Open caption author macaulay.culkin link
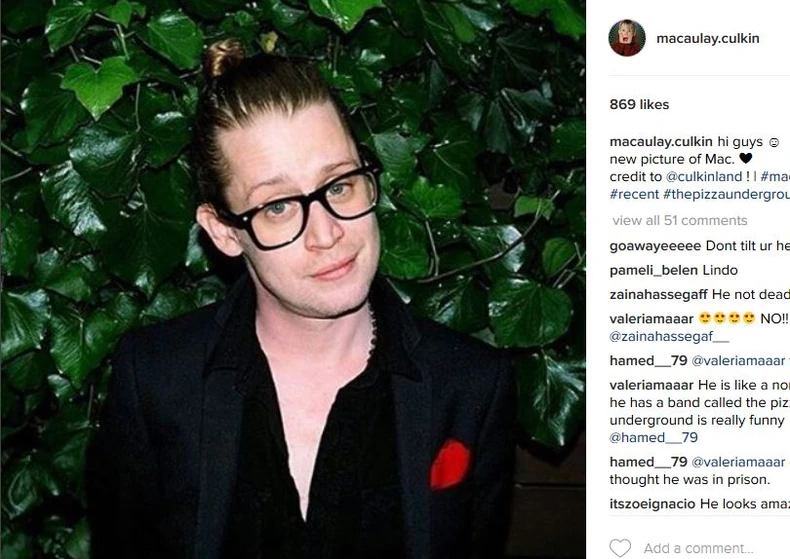 tap(661, 142)
